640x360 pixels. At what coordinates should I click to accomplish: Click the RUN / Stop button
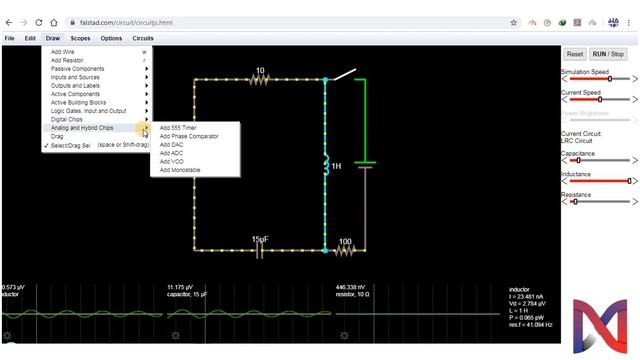(x=608, y=54)
